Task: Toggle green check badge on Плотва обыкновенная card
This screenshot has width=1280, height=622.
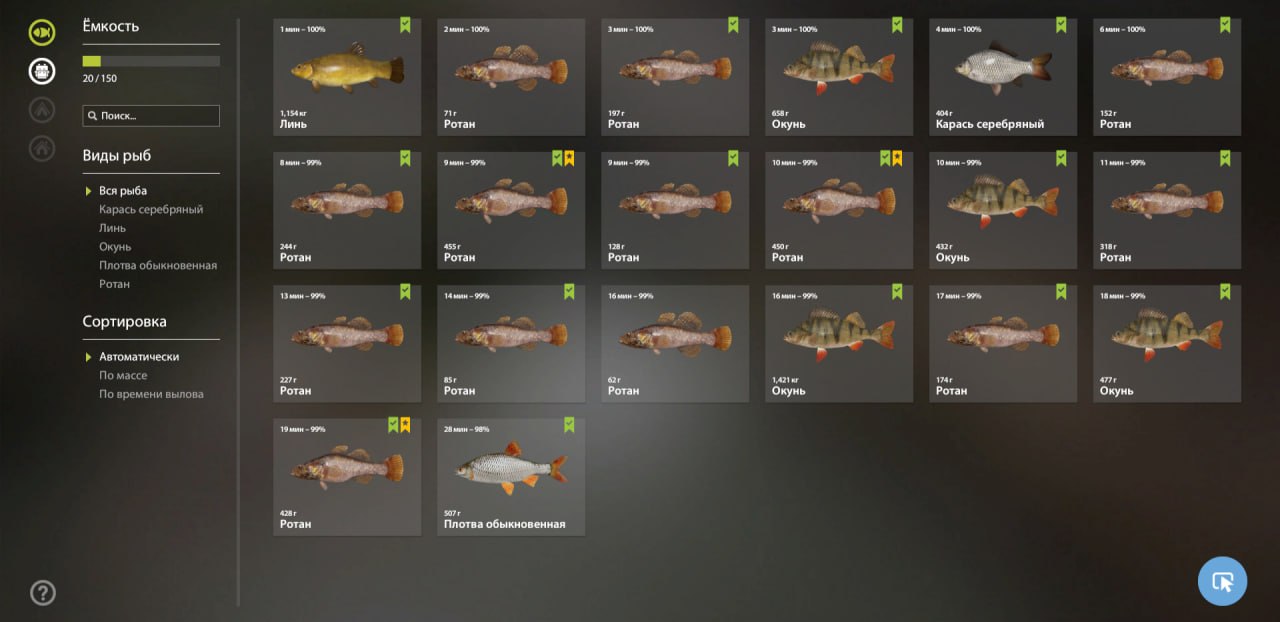Action: pos(569,425)
